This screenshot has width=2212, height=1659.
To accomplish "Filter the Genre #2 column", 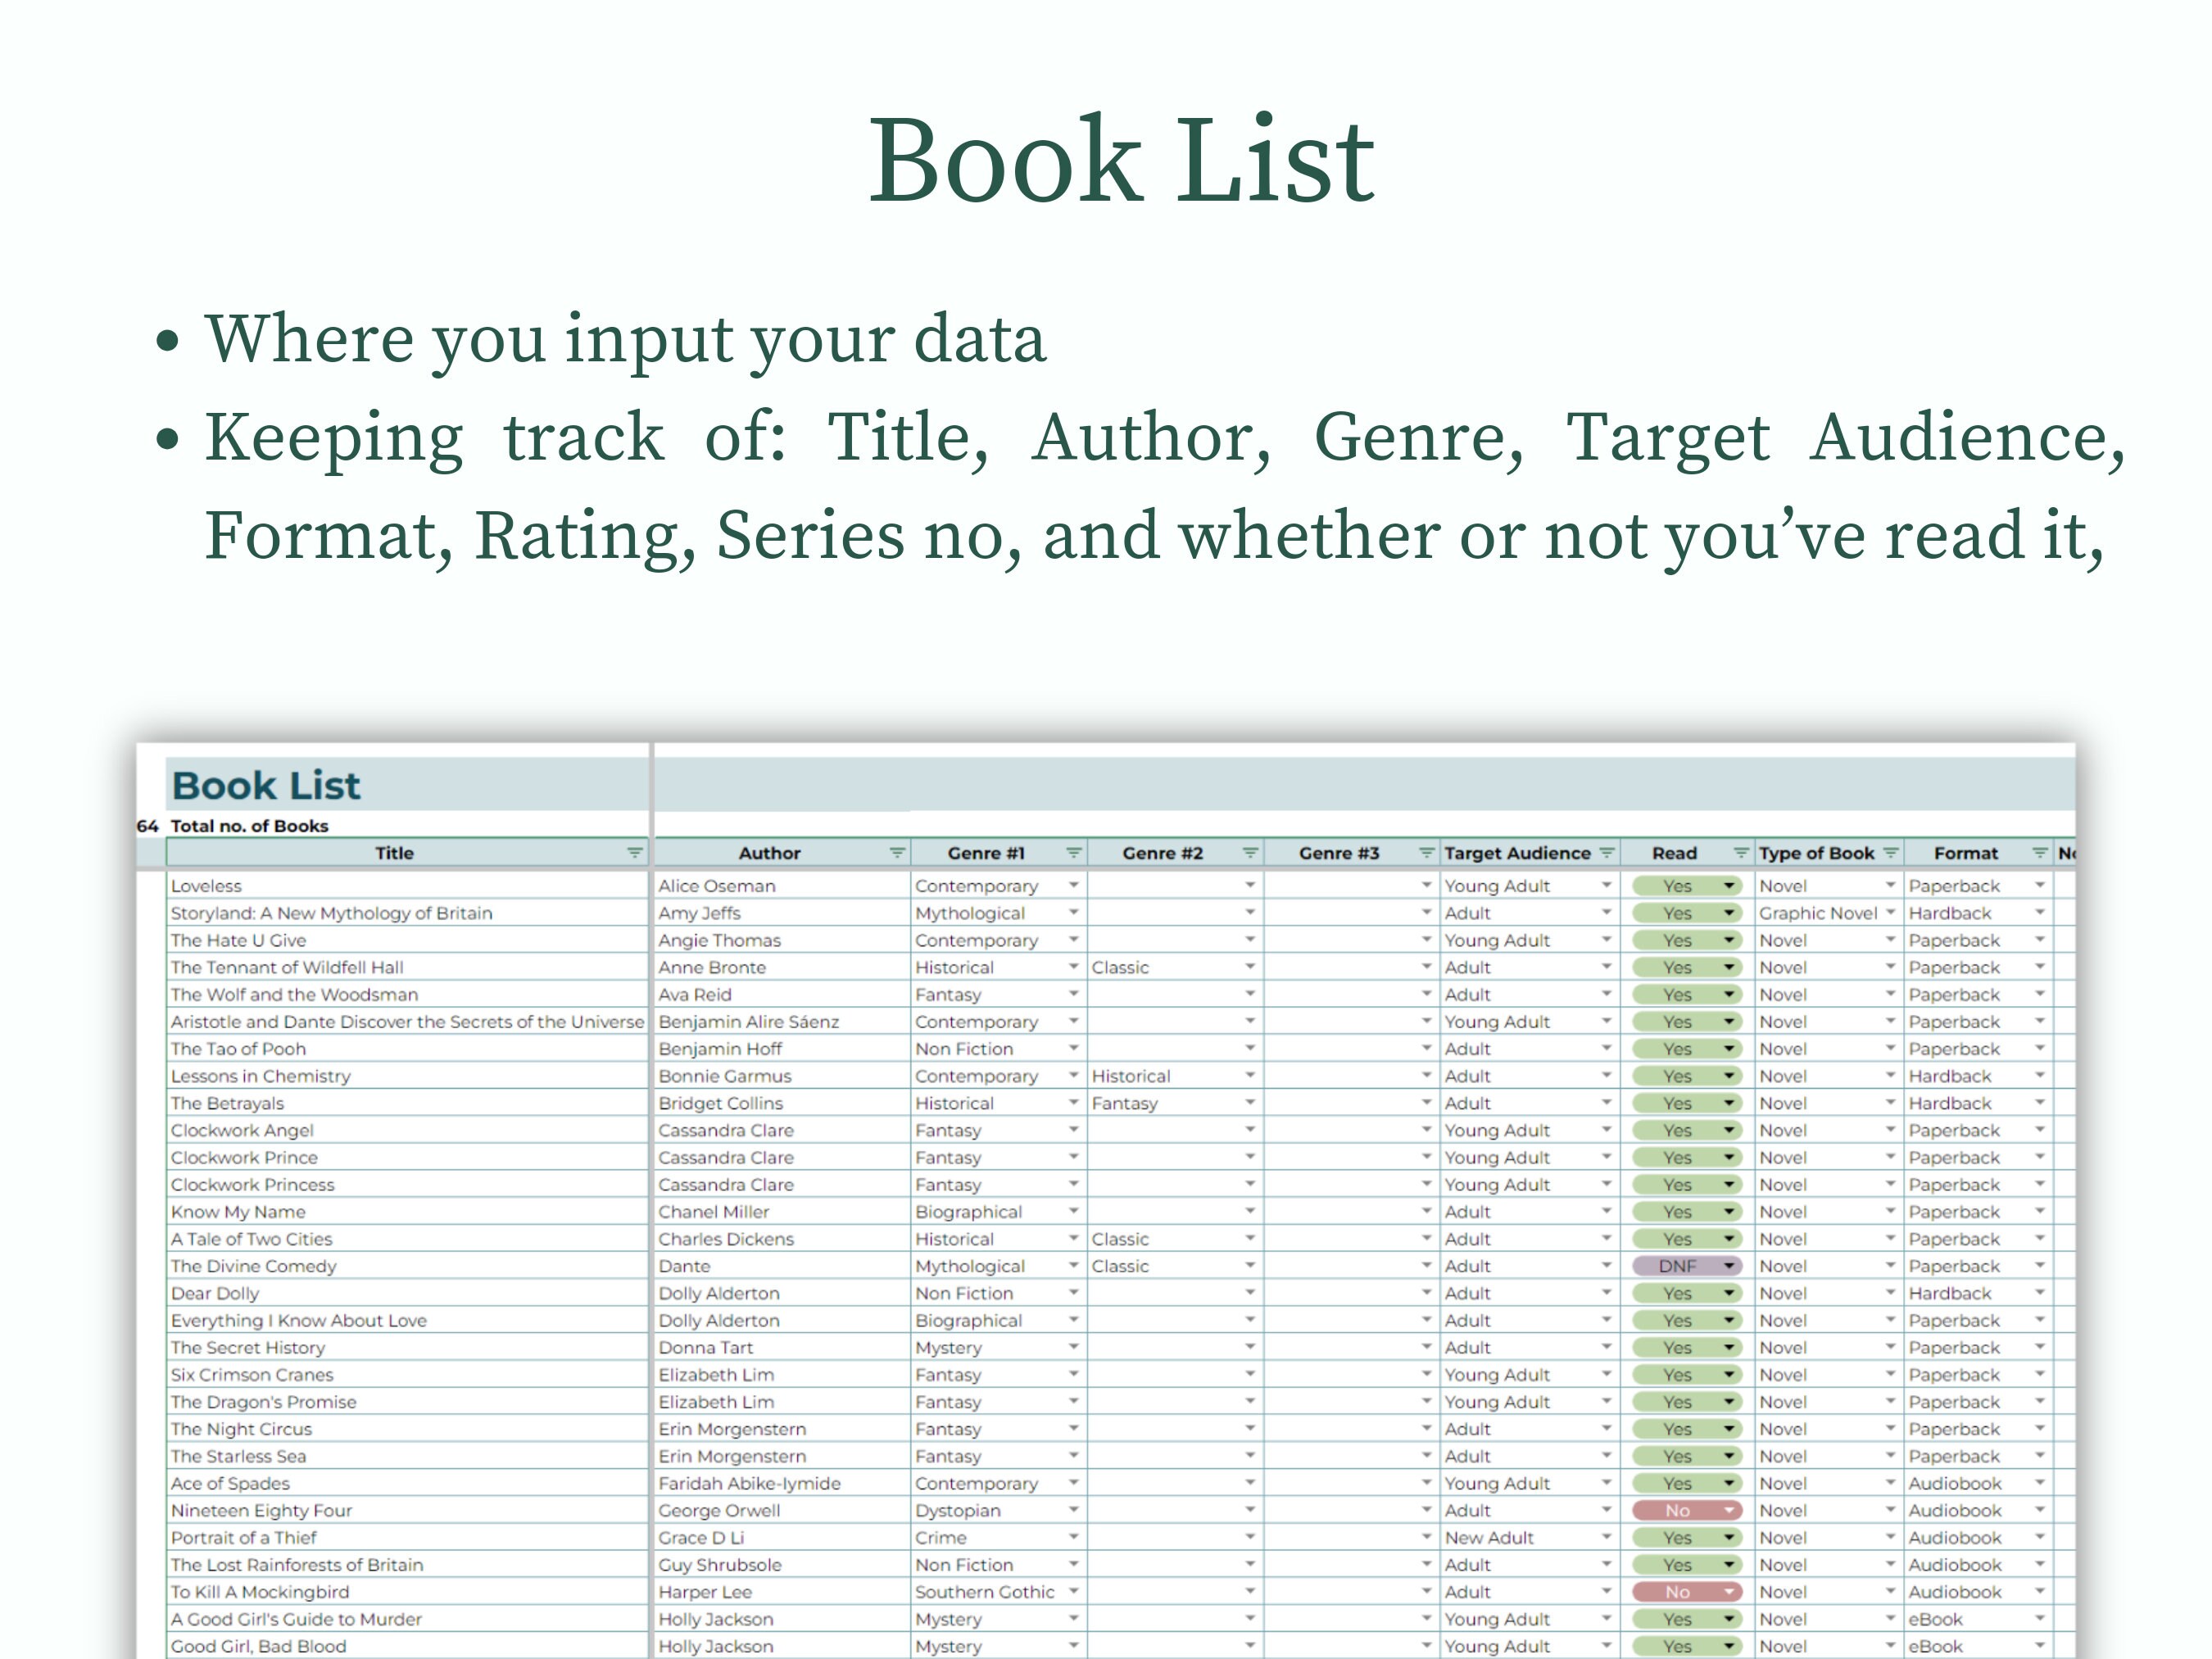I will [1250, 852].
